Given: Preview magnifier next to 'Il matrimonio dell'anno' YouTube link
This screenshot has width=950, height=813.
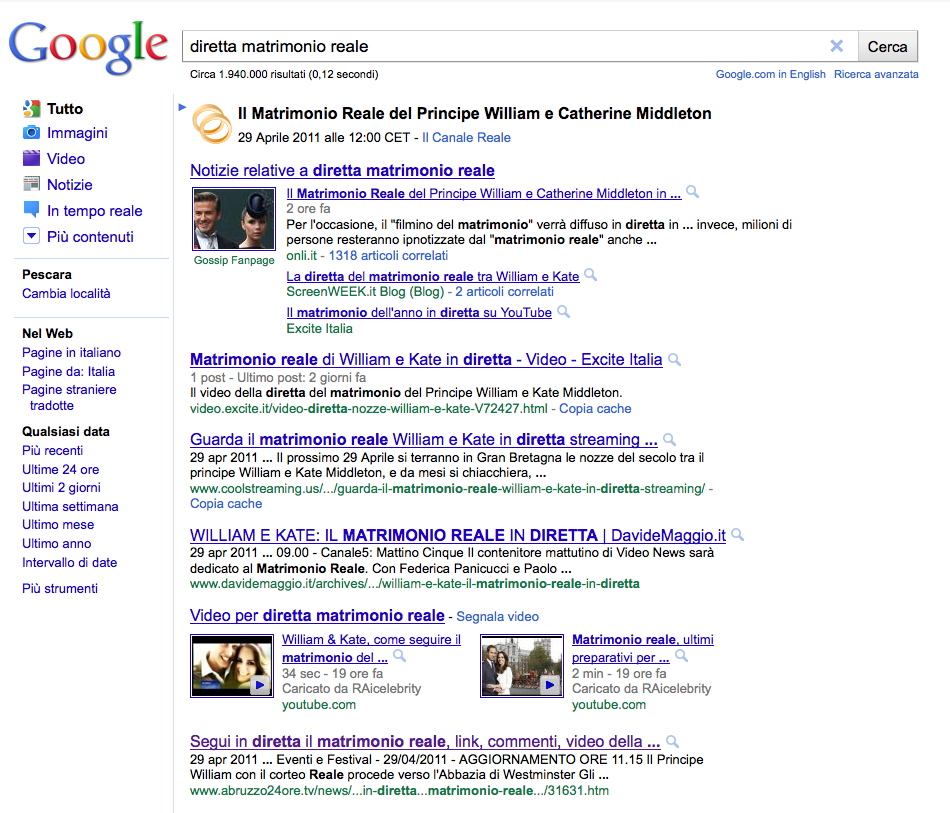Looking at the screenshot, I should [x=563, y=311].
